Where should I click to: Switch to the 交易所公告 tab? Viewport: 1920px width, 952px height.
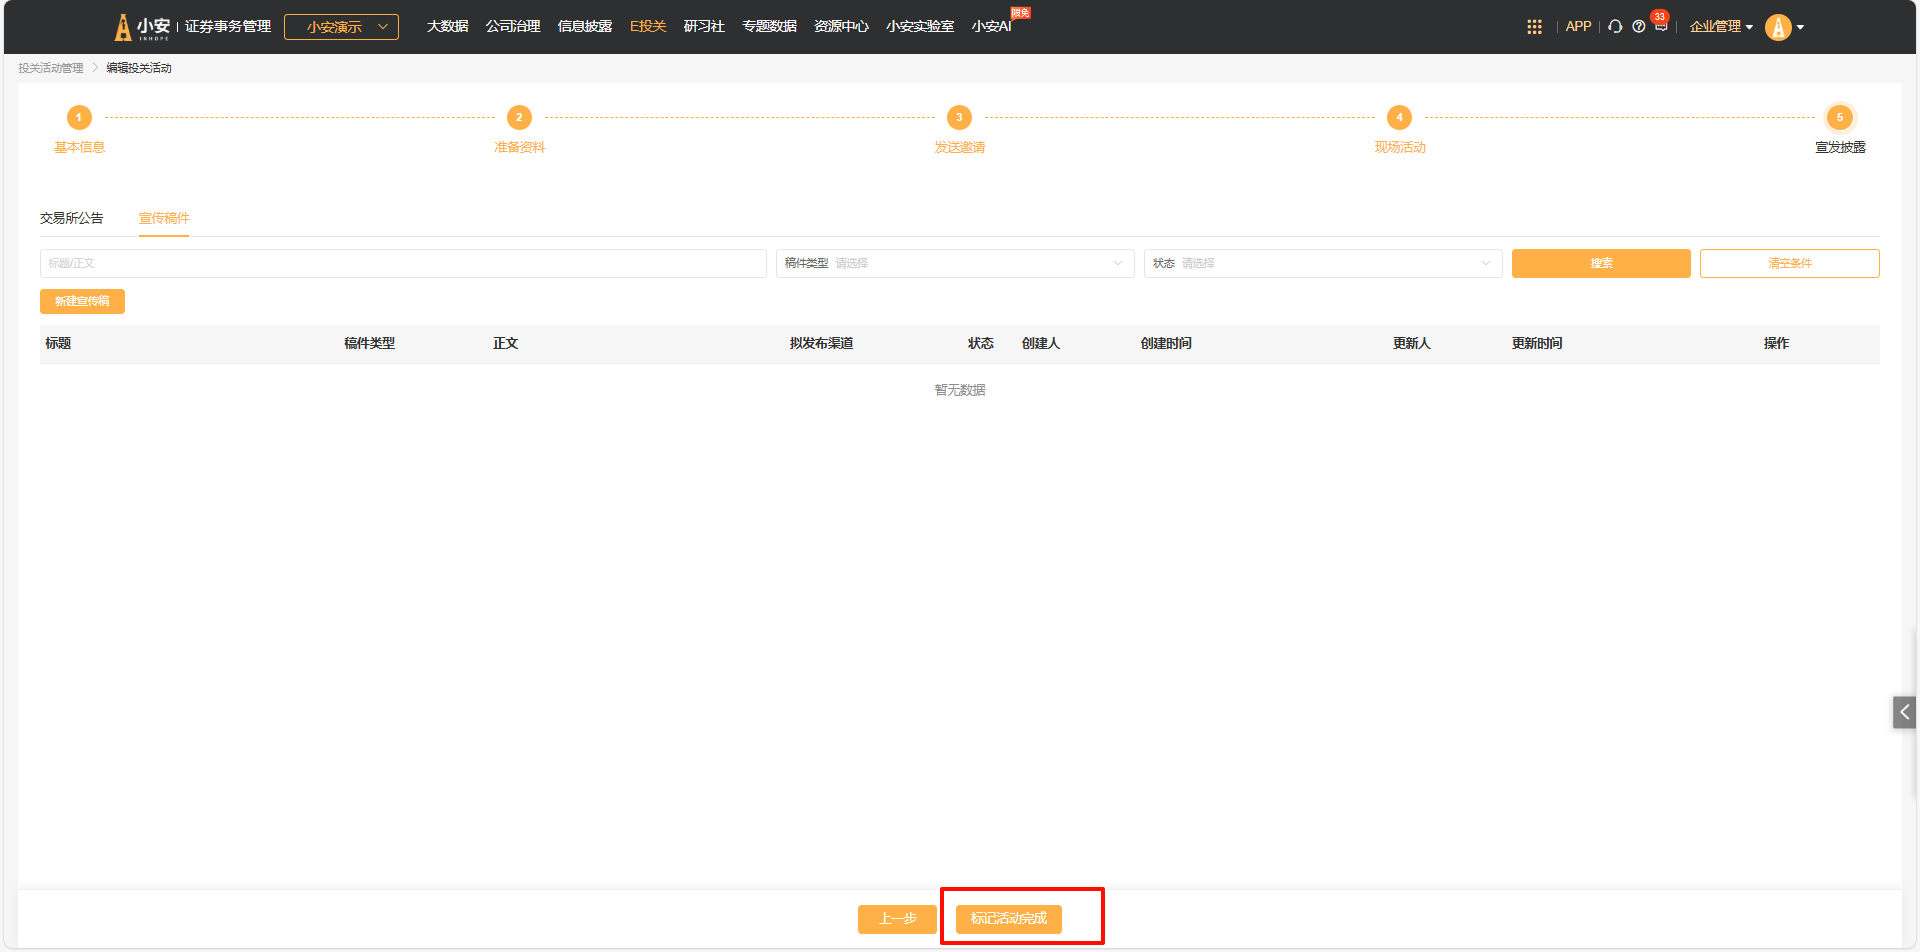point(72,218)
